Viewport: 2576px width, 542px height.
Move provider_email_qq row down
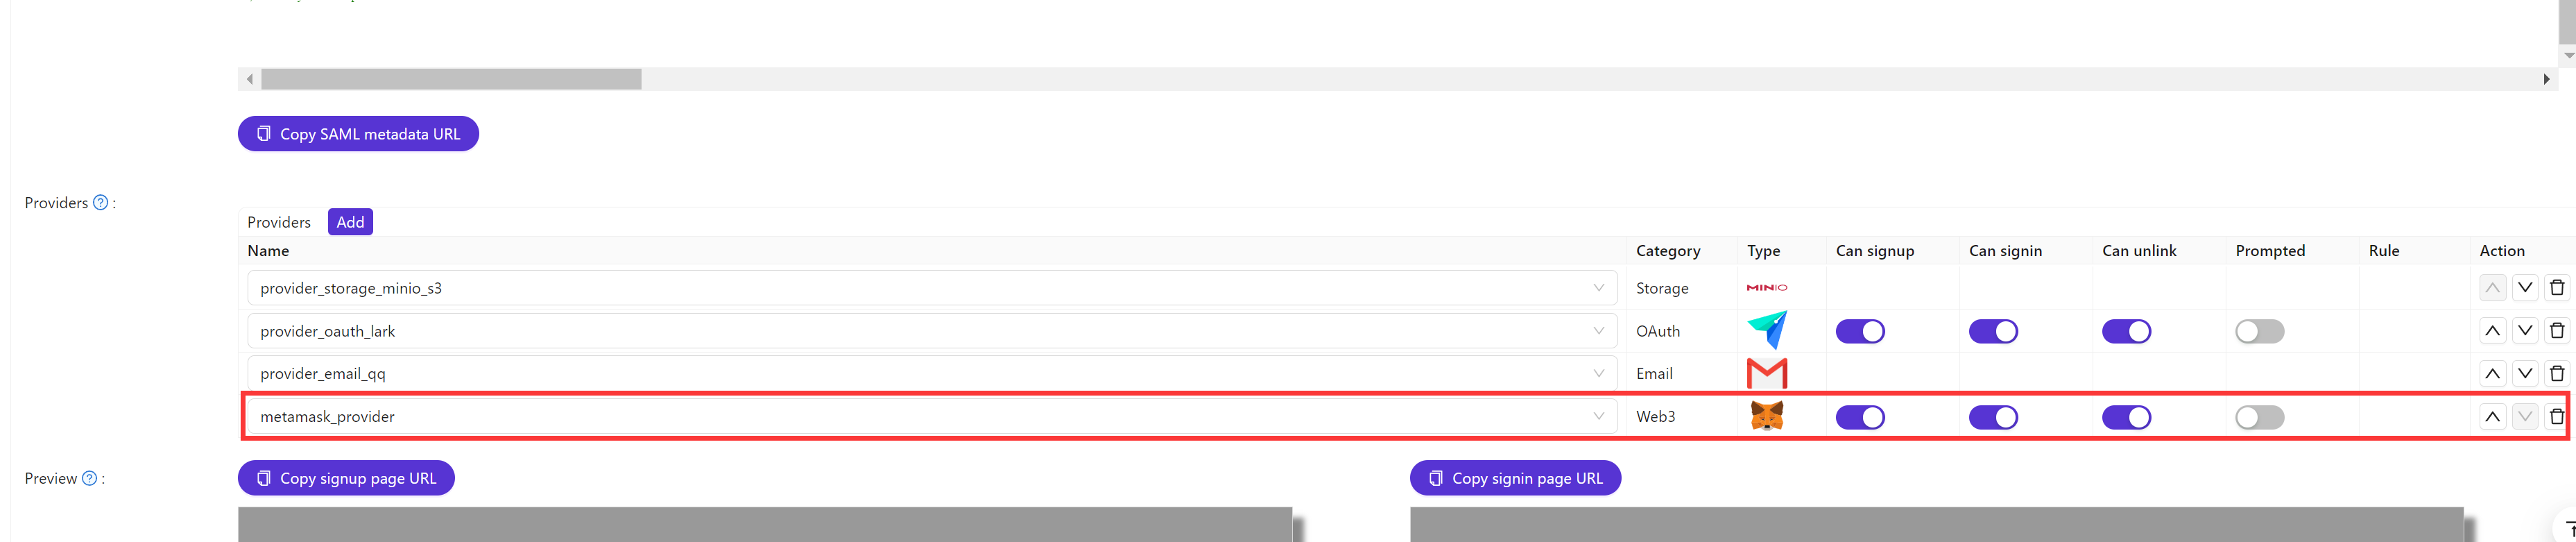pyautogui.click(x=2524, y=374)
